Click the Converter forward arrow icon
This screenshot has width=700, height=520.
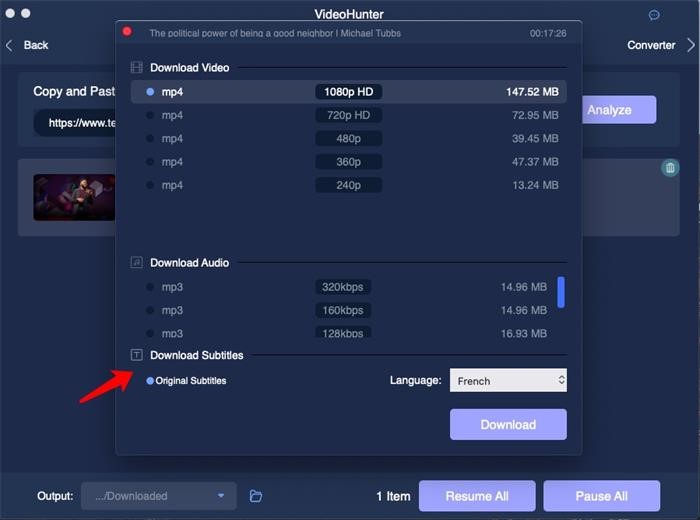pyautogui.click(x=691, y=45)
